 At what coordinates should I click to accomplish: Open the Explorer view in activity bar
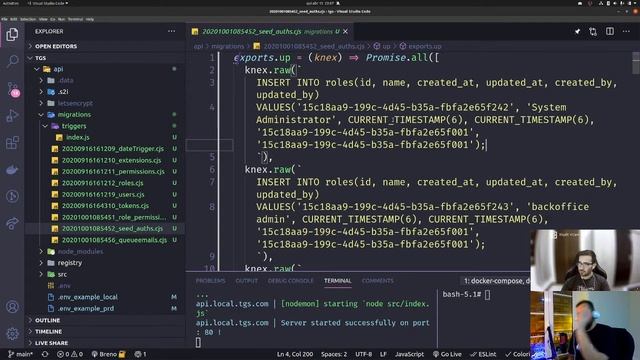pos(12,34)
